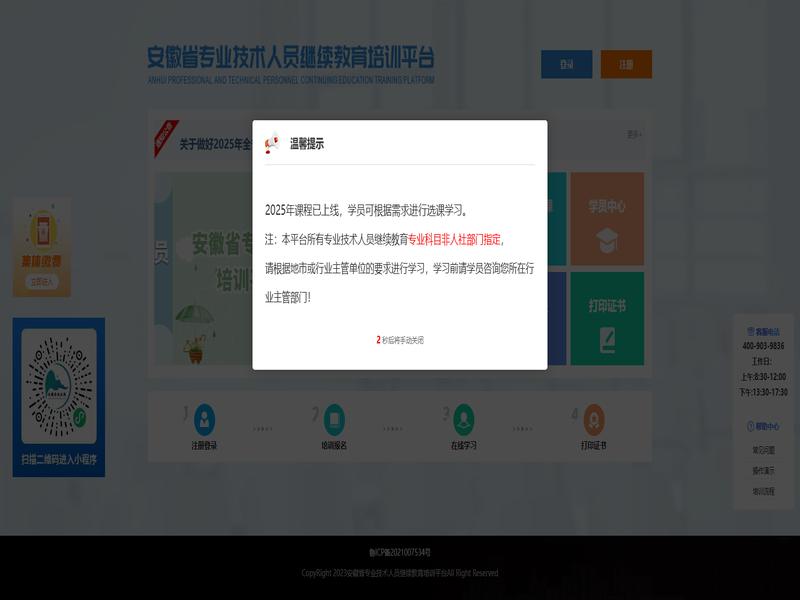Open 常见问题 in the help center

pos(763,450)
